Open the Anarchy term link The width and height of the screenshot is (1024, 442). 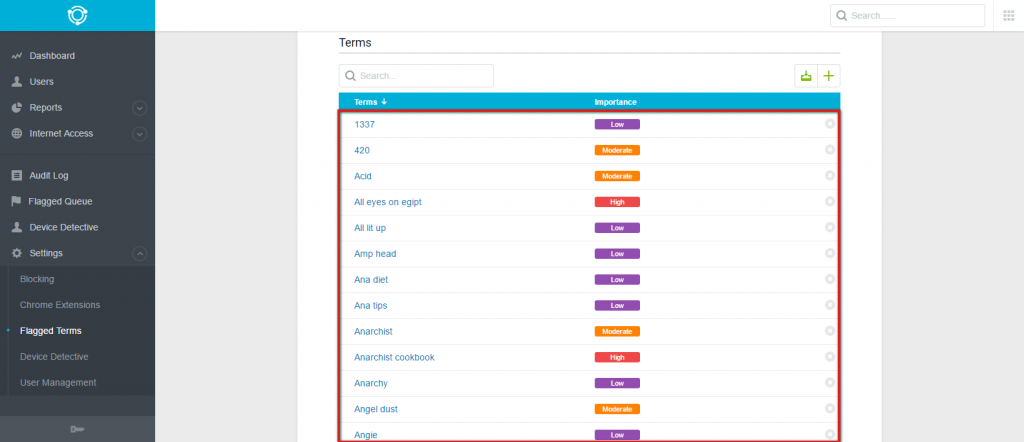(371, 383)
